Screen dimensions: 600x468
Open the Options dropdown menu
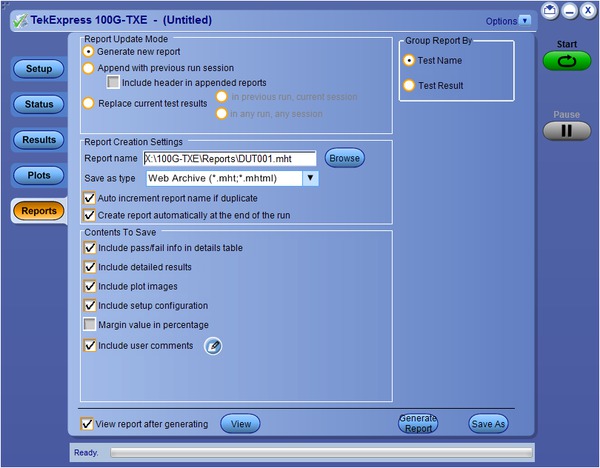[x=508, y=20]
